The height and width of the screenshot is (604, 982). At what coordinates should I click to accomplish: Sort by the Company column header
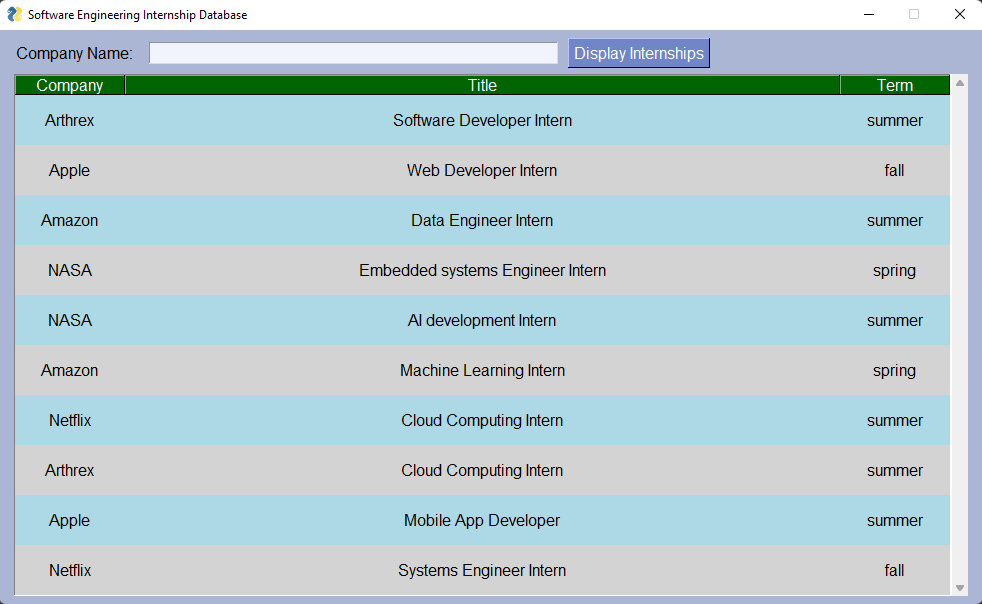pos(70,85)
